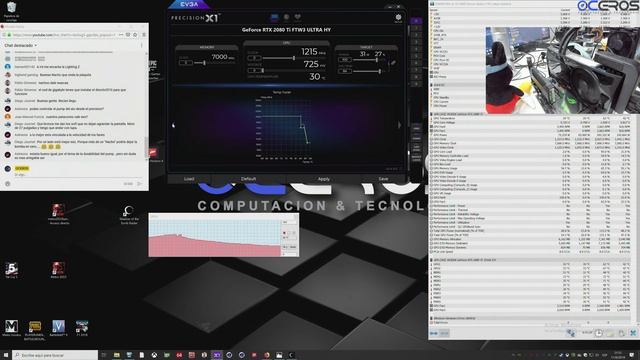The image size is (640, 360).
Task: Open the Windows Start menu
Action: point(6,355)
